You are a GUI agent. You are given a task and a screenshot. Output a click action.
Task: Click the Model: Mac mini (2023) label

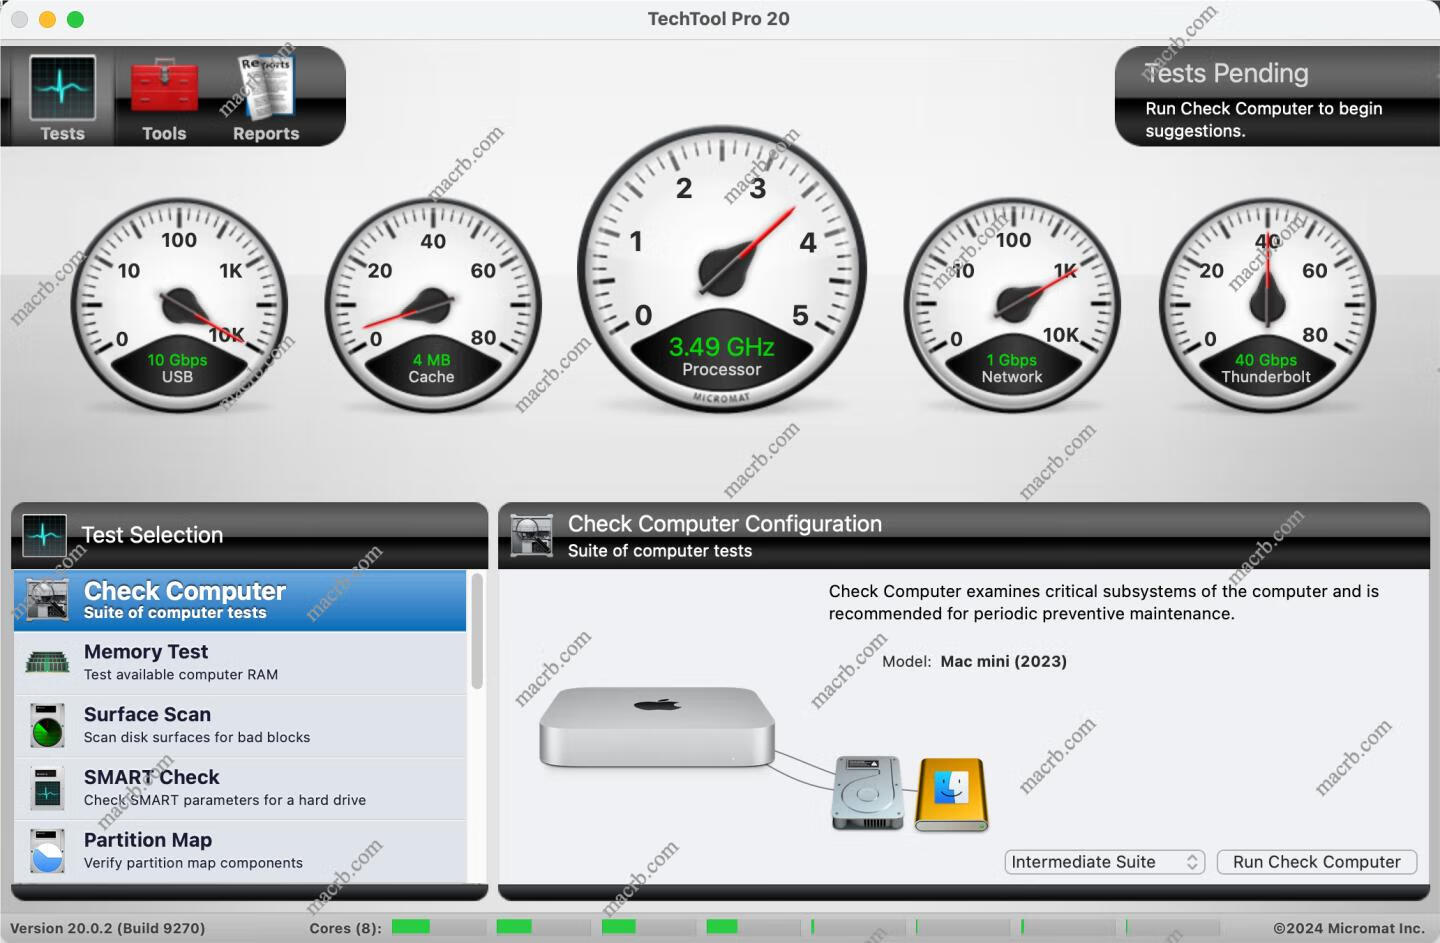[x=974, y=661]
